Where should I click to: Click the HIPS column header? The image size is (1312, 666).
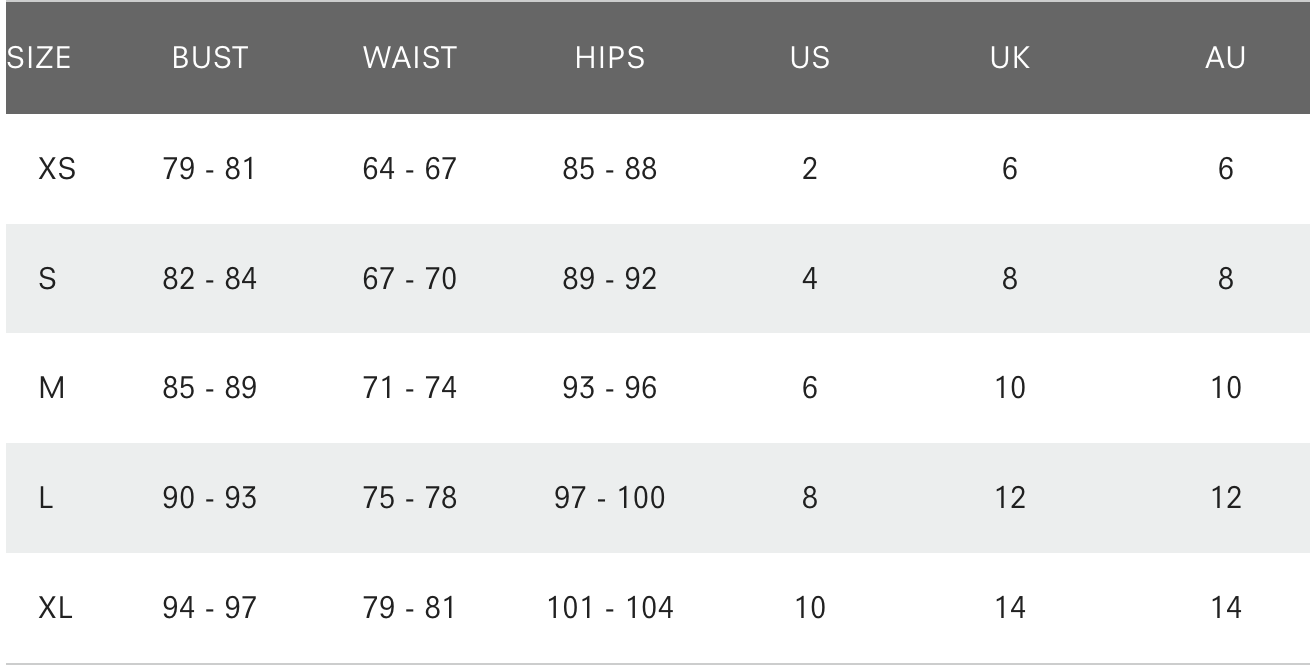point(610,58)
